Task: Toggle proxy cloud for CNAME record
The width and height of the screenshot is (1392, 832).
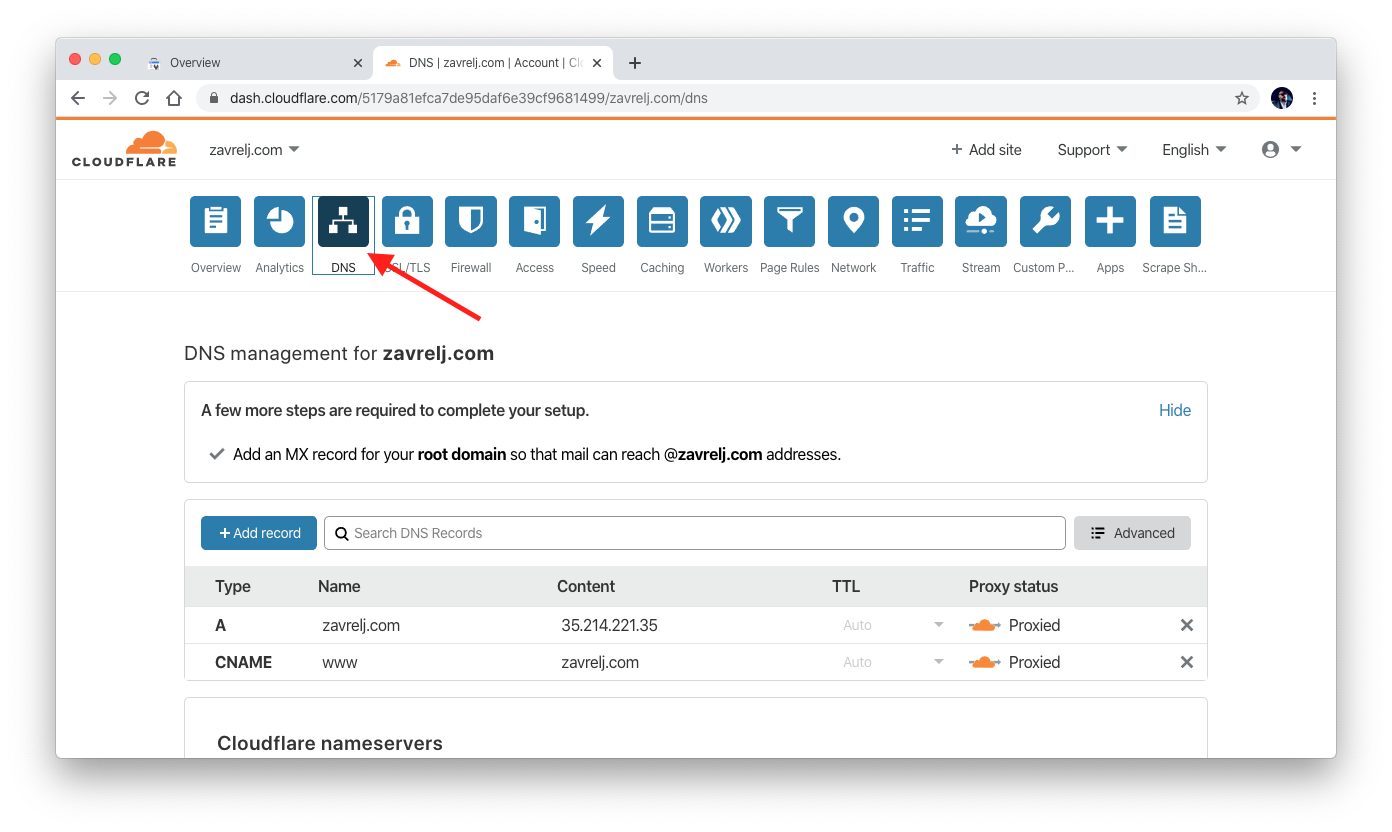Action: coord(985,662)
